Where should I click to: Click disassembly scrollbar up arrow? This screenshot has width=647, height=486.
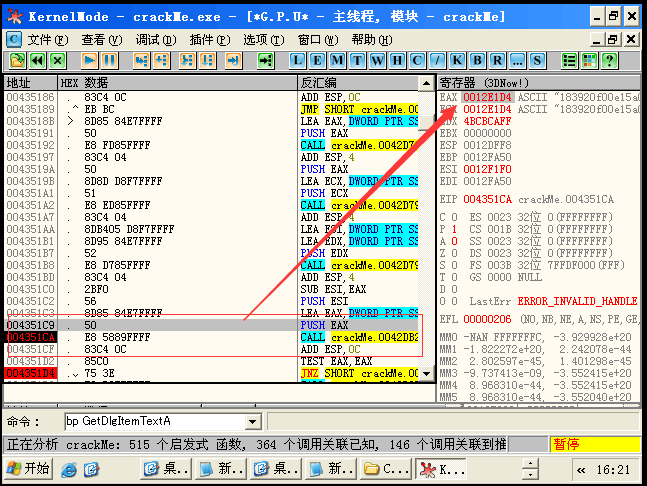[x=426, y=83]
